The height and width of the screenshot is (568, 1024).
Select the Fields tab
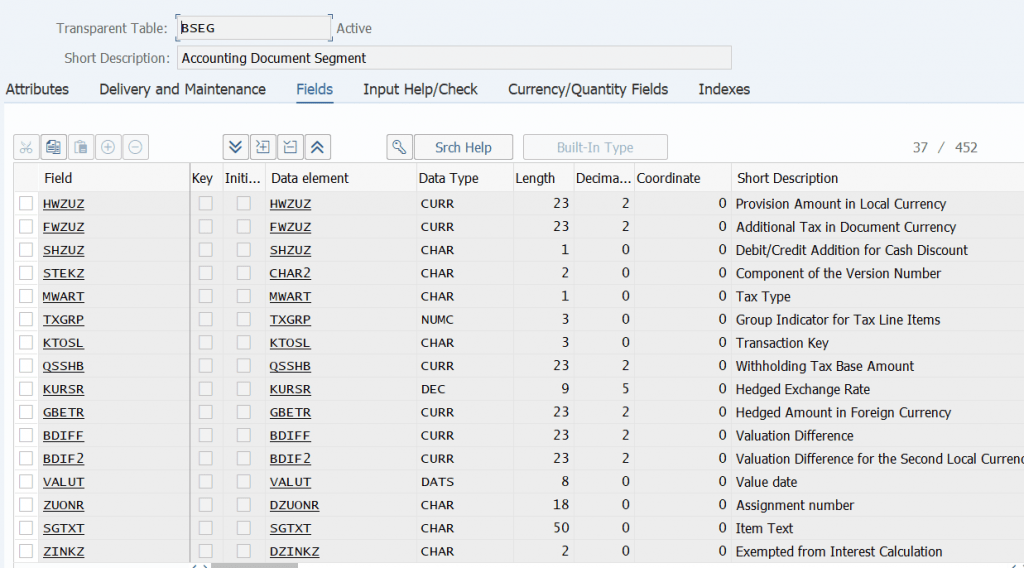pos(315,89)
